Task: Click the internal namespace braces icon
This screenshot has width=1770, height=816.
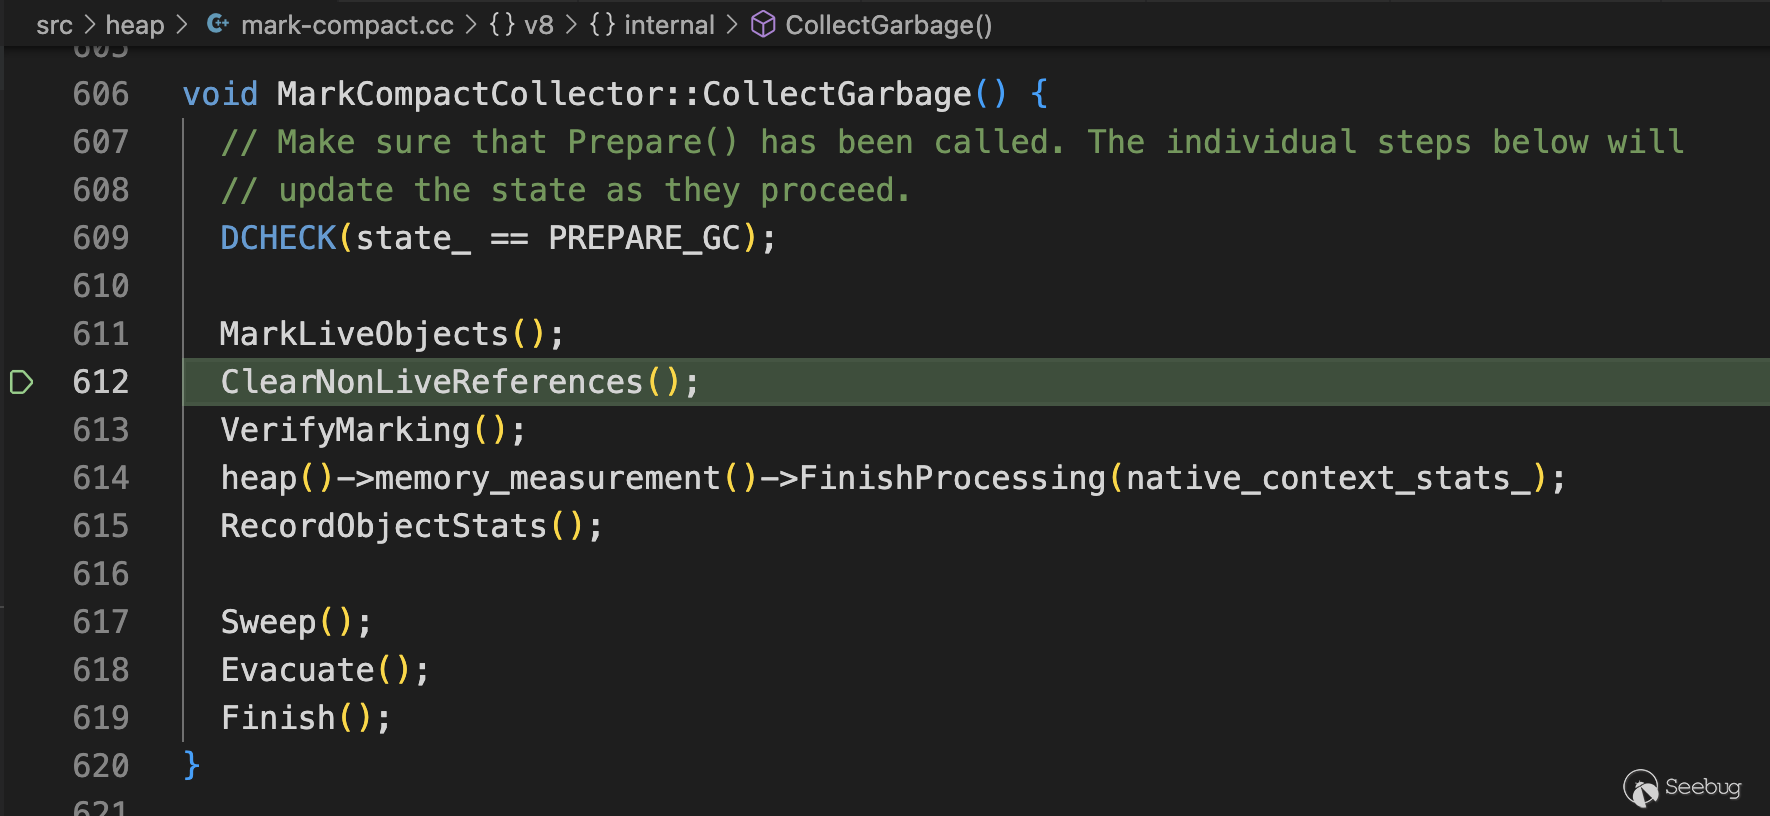Action: coord(602,24)
